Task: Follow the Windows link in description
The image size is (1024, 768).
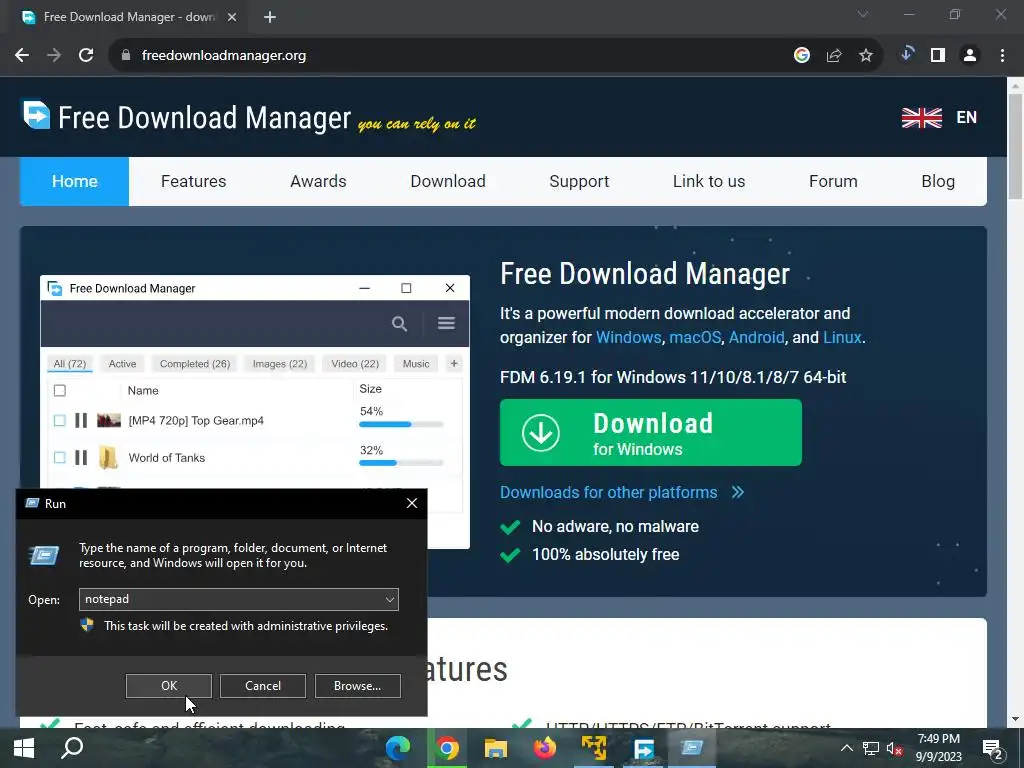Action: click(628, 338)
